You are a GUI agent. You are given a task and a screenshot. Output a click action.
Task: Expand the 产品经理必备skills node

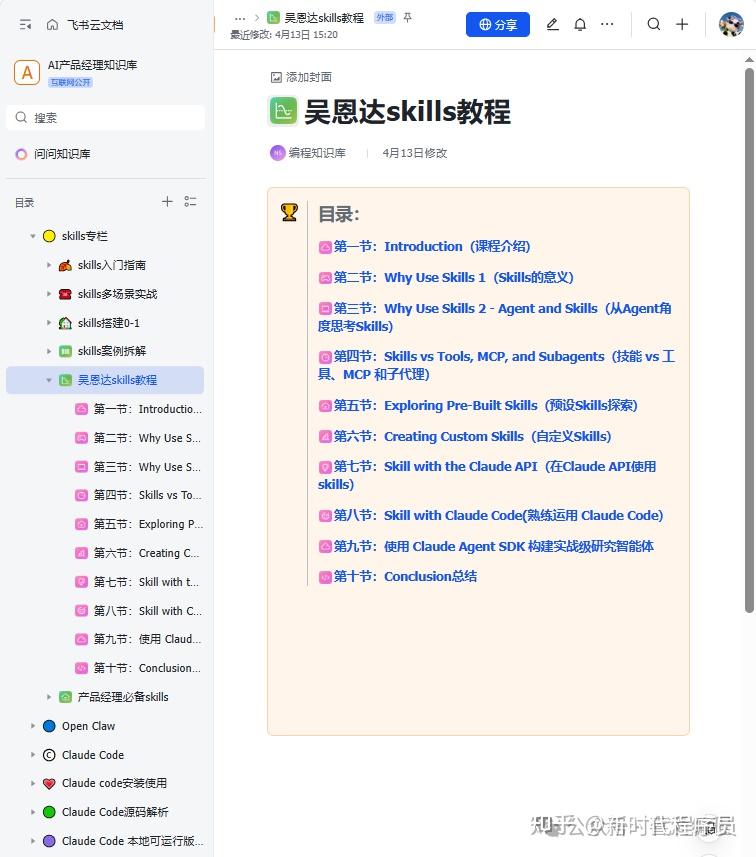[49, 697]
